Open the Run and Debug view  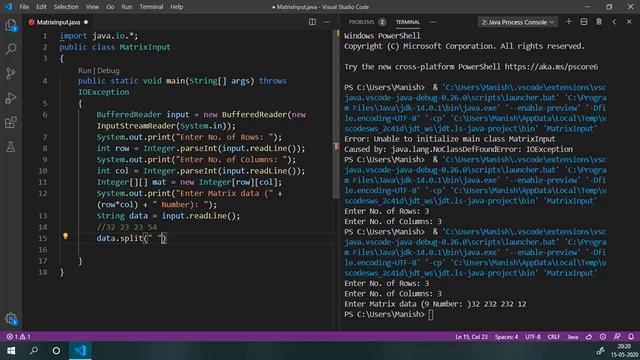coord(11,98)
